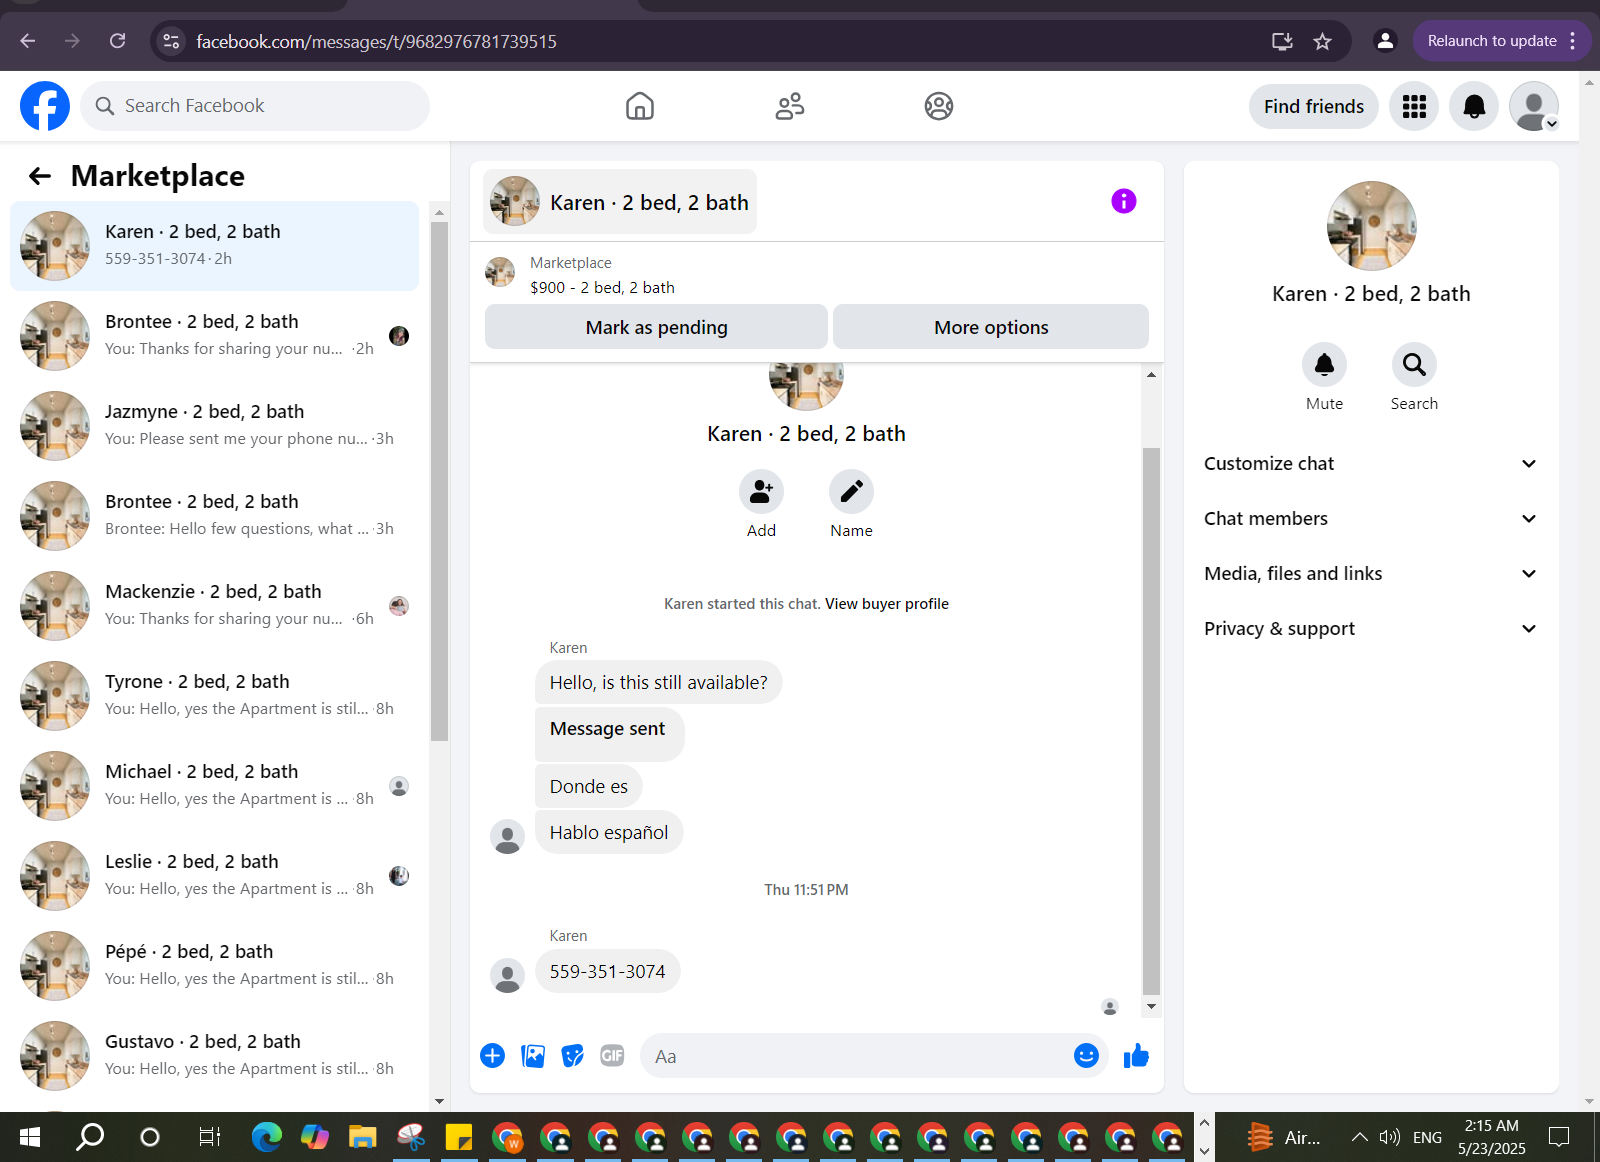Screen dimensions: 1600x1162
Task: Send a thumbs-up like
Action: (x=1136, y=1056)
